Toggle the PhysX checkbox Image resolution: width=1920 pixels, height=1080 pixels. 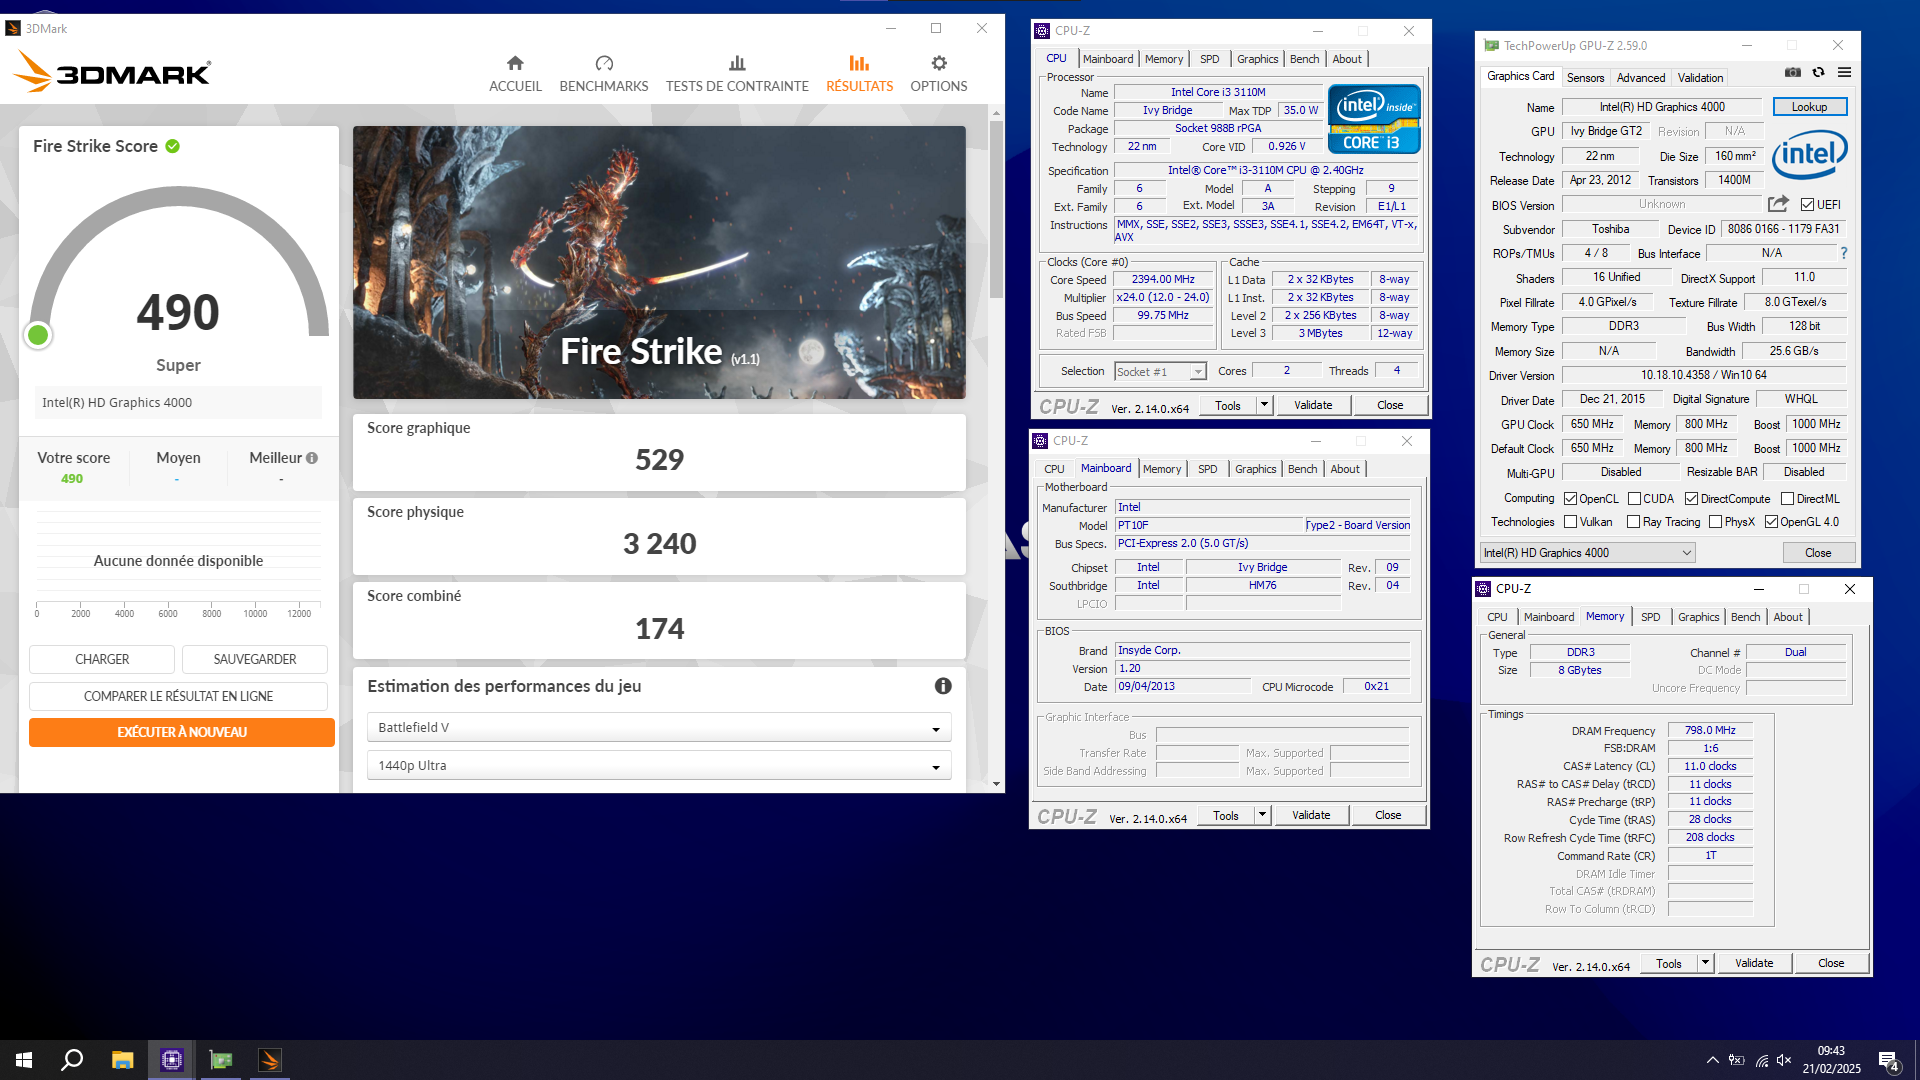pos(1715,522)
